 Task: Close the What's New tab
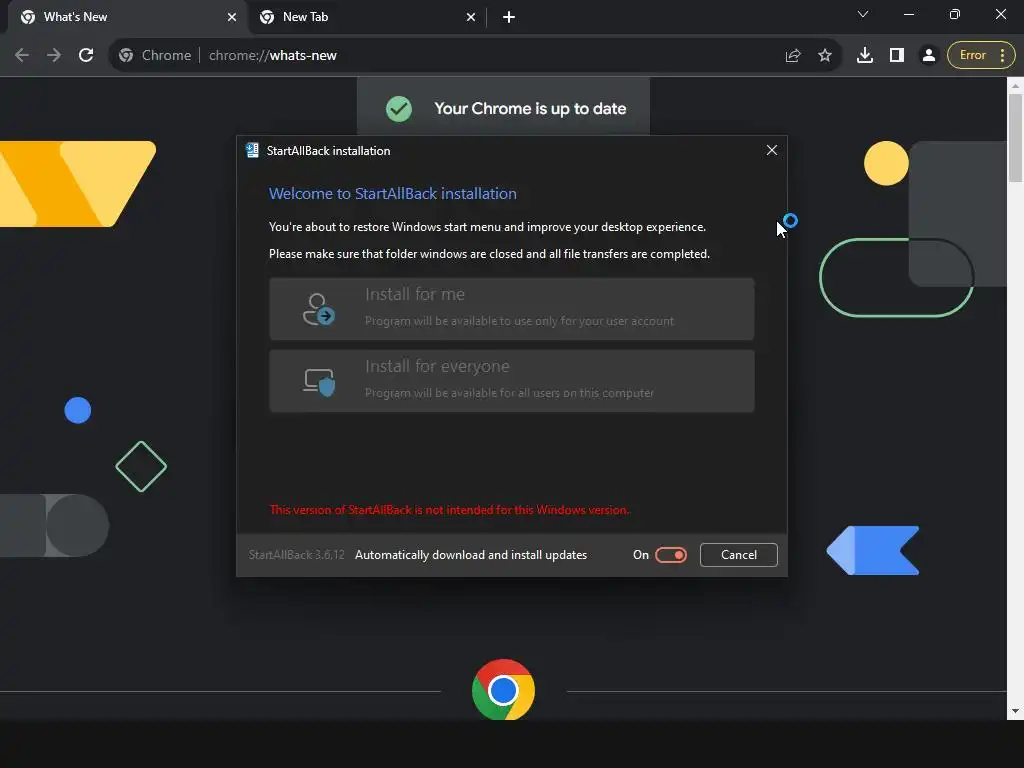coord(232,17)
